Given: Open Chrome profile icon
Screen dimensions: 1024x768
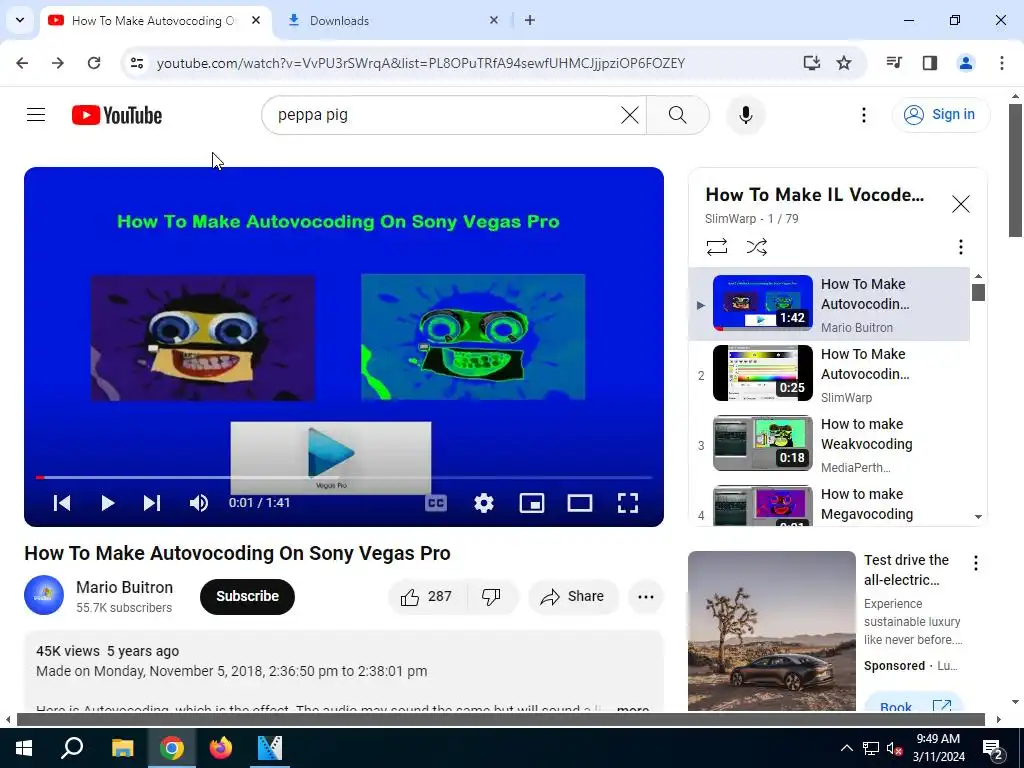Looking at the screenshot, I should tap(965, 63).
